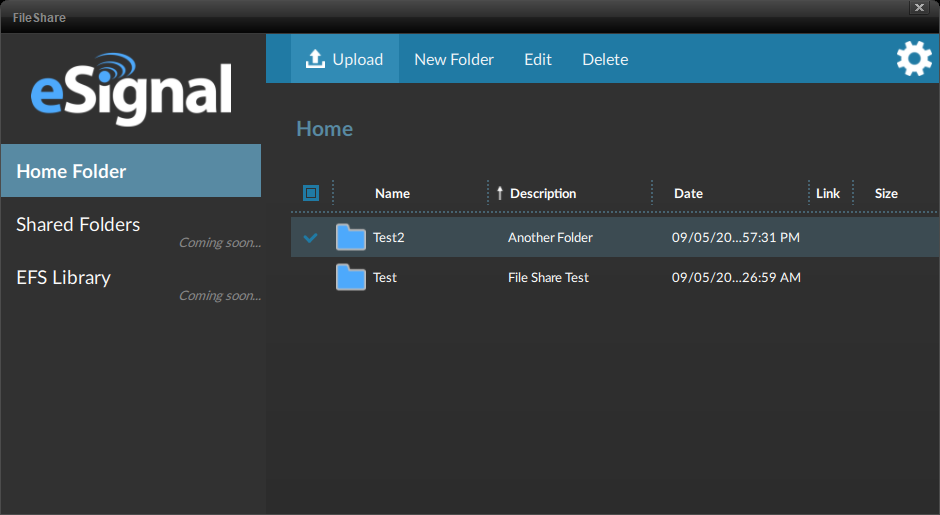Create a New Folder
The width and height of the screenshot is (940, 515).
point(454,59)
